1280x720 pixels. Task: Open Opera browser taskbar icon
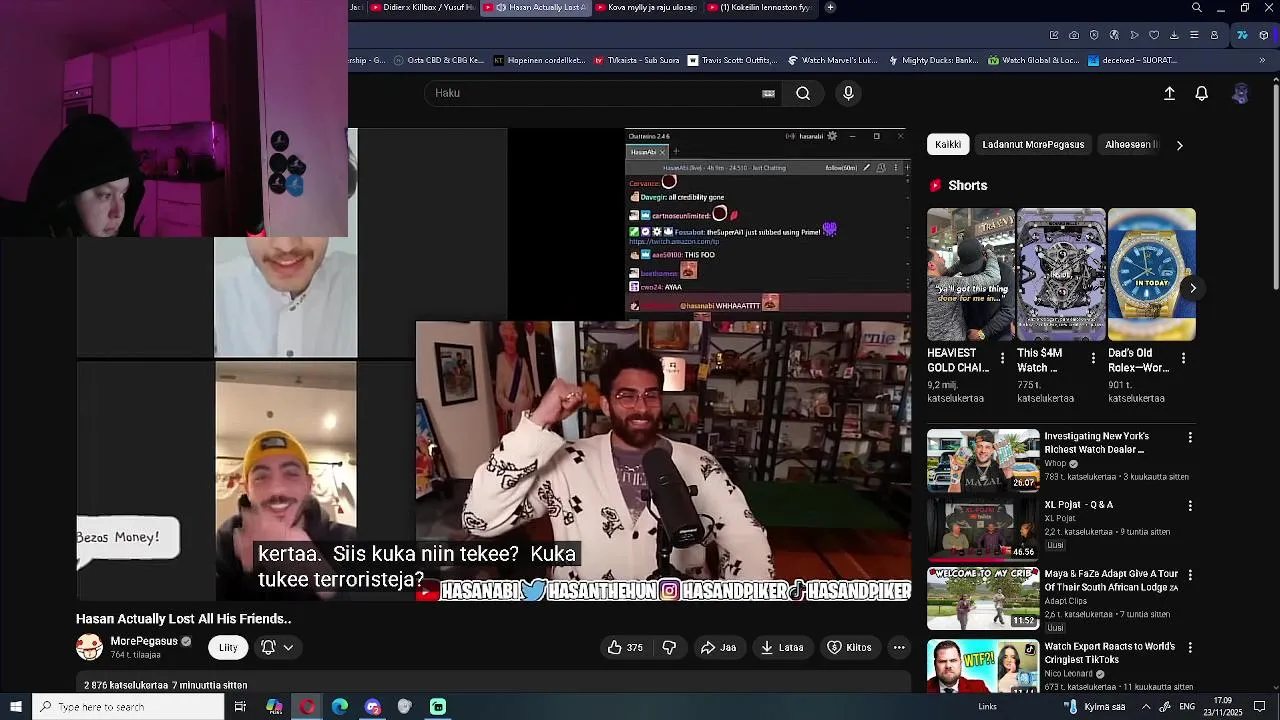307,707
